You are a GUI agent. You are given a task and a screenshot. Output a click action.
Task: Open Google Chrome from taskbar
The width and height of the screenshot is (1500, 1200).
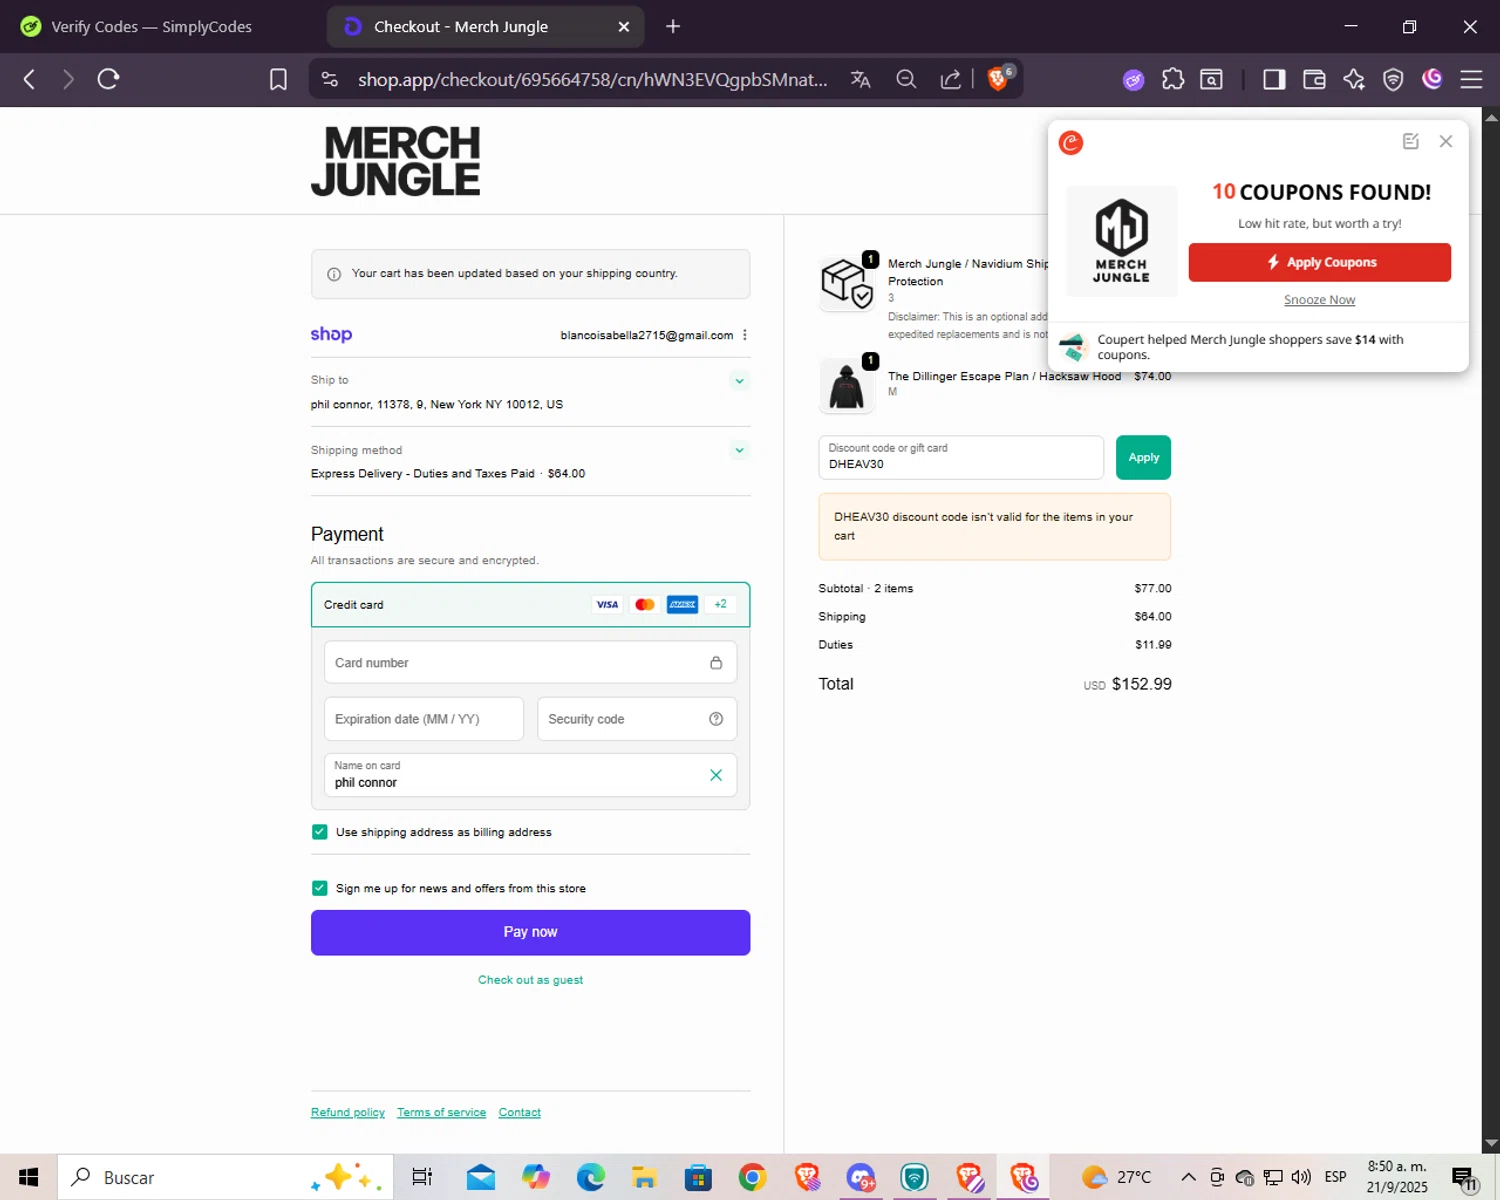pos(752,1177)
